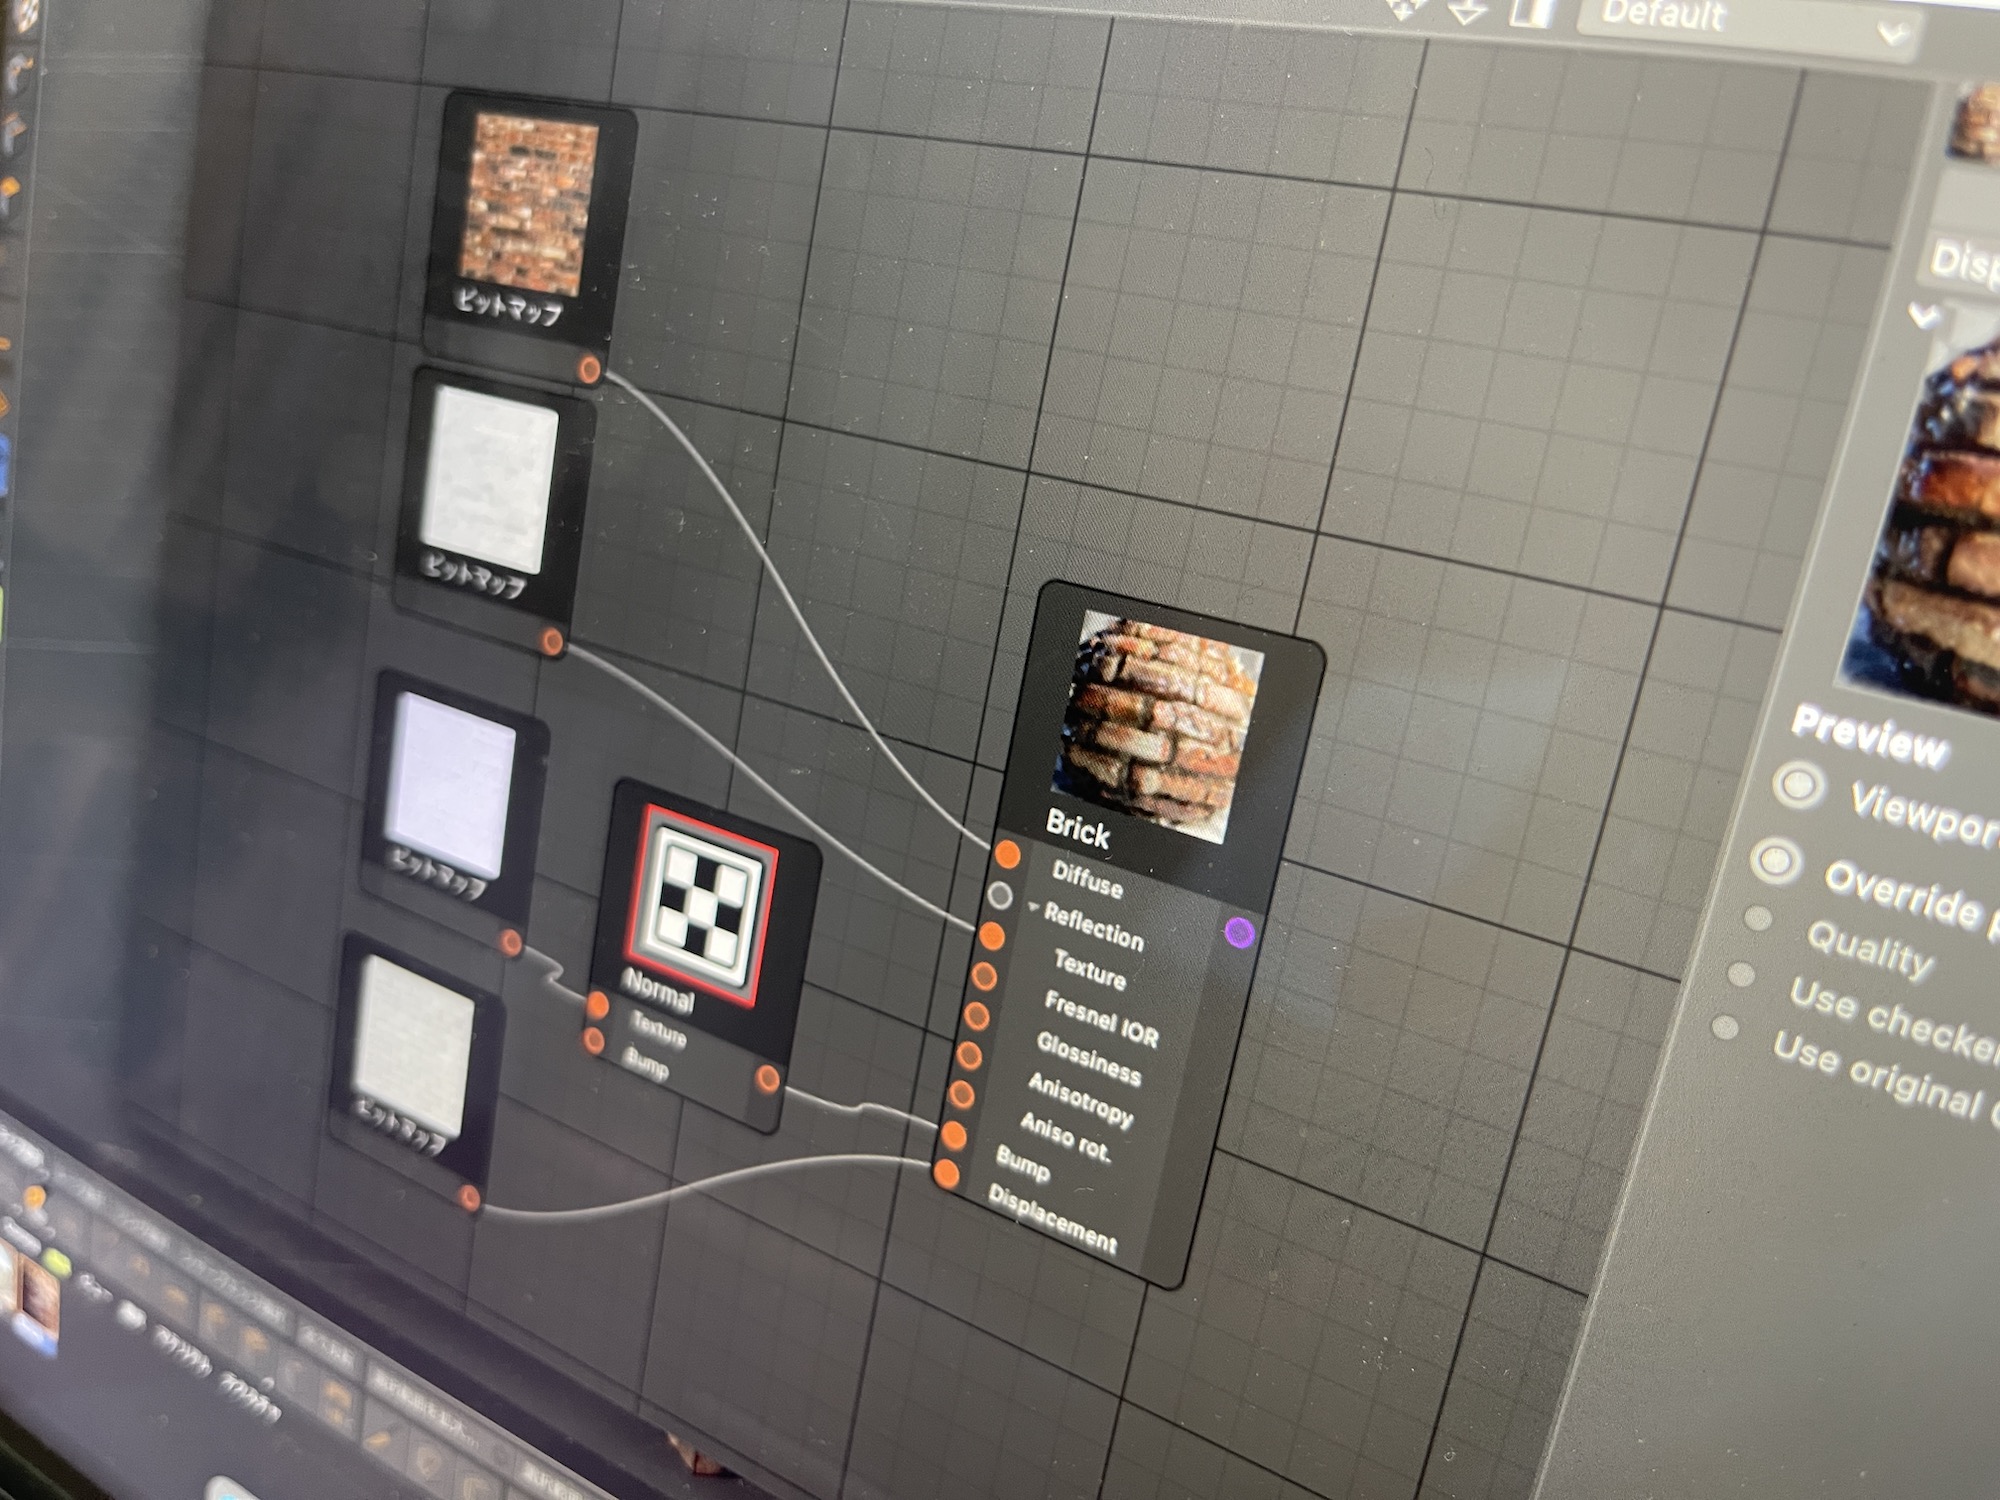The height and width of the screenshot is (1500, 2000).
Task: Click the output socket of the brick-texture Bitmap node
Action: coord(590,370)
